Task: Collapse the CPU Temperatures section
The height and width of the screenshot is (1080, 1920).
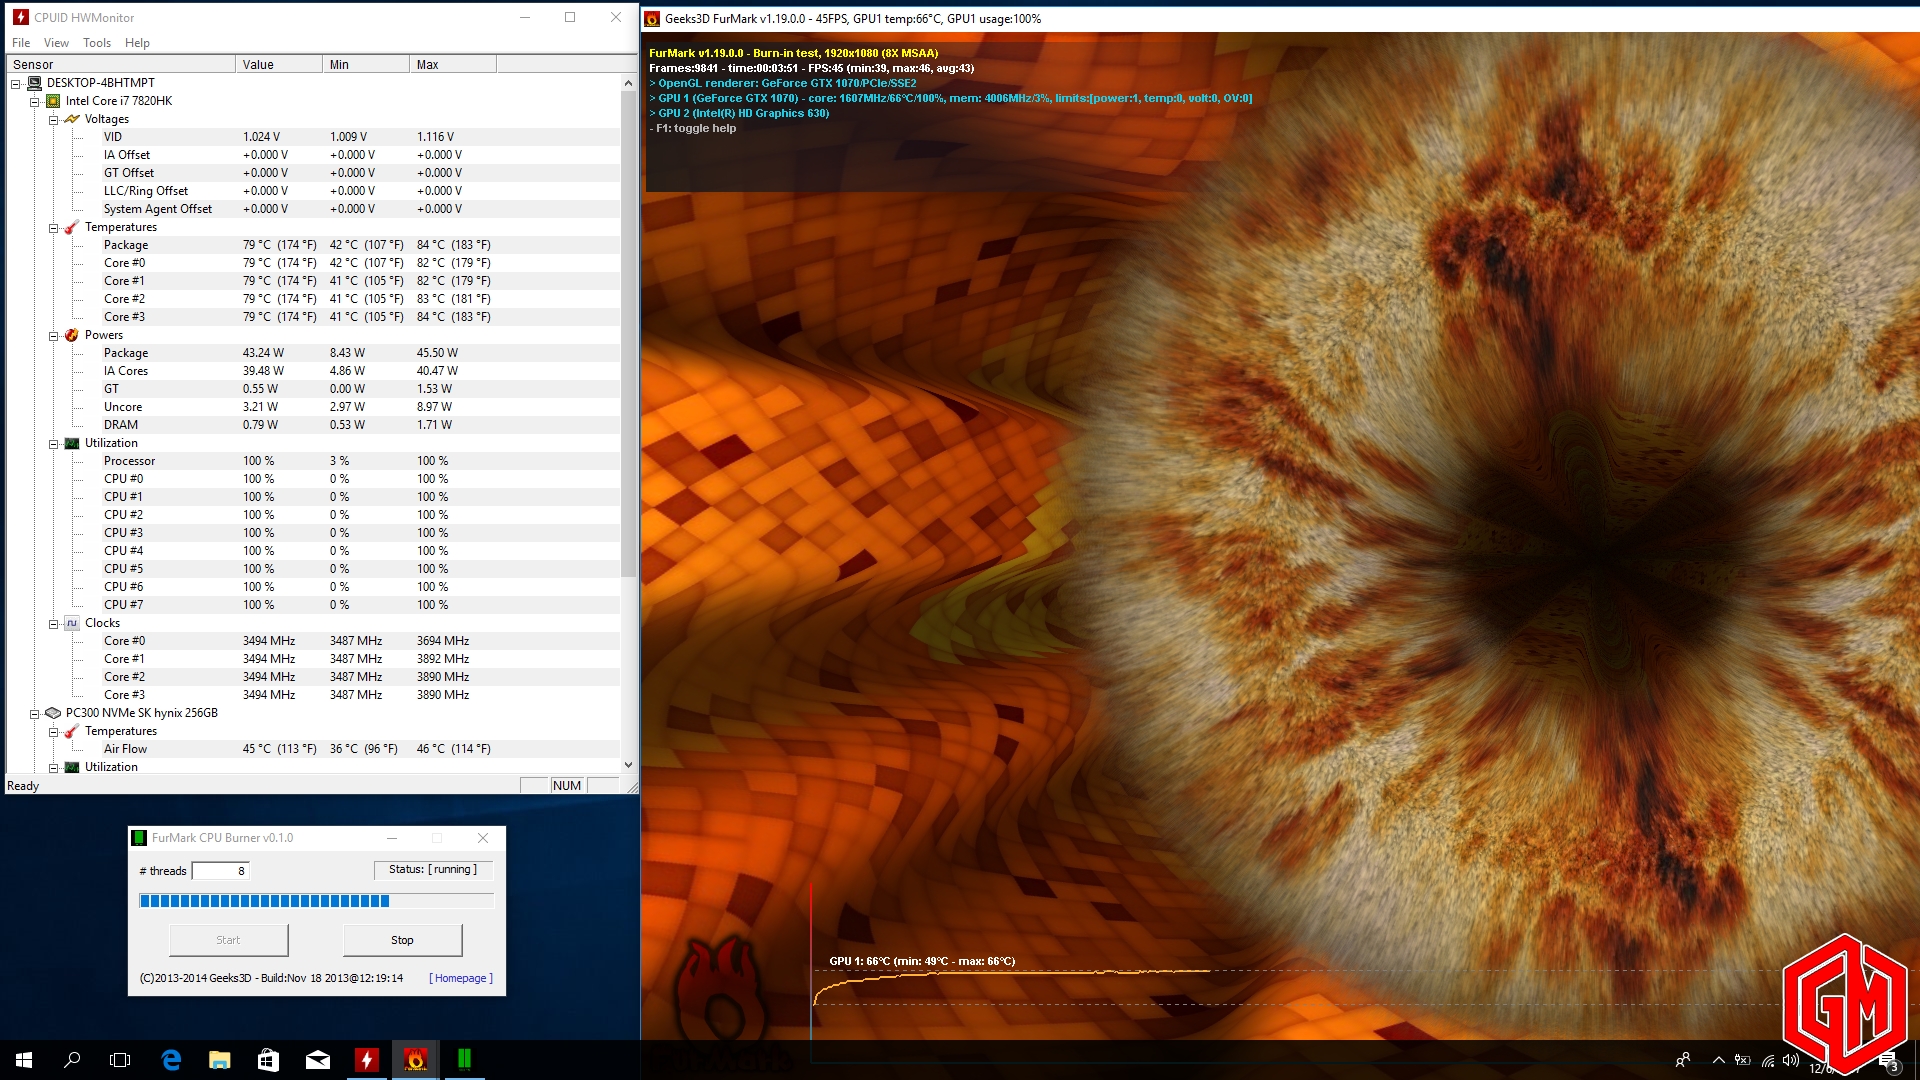Action: click(x=54, y=228)
